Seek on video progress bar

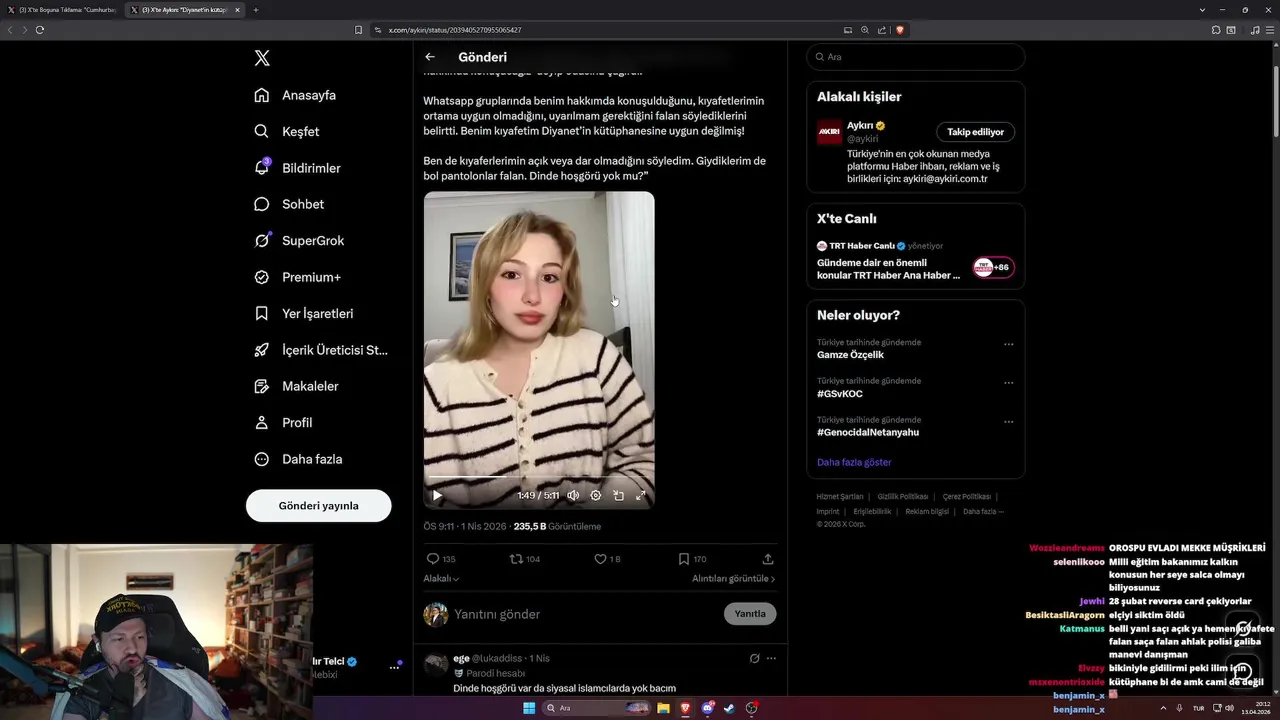pyautogui.click(x=539, y=479)
